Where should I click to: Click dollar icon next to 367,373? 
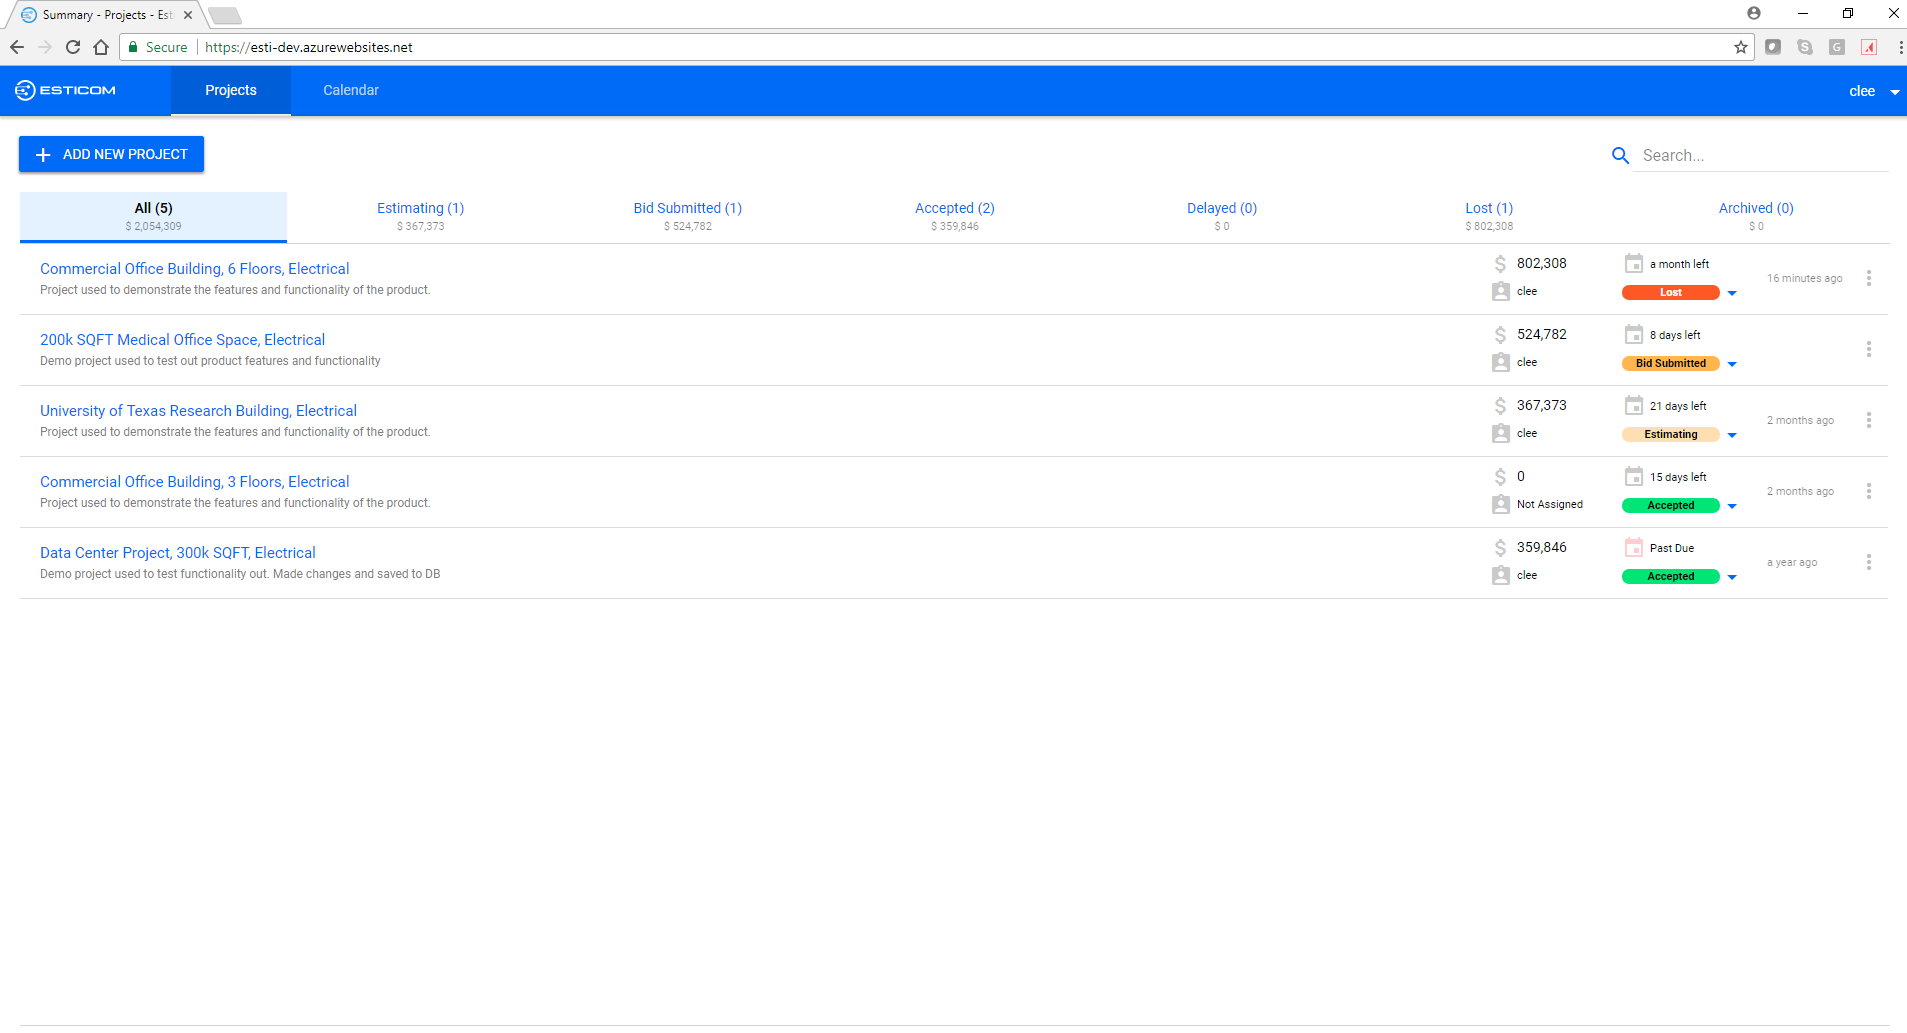click(1500, 405)
